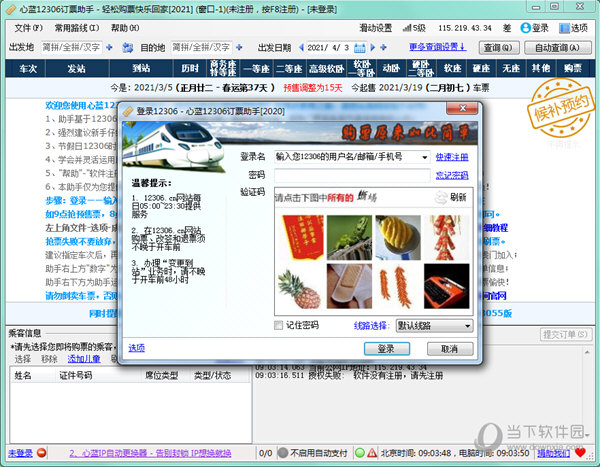This screenshot has width=600, height=467.
Task: Expand the 登录名 username dropdown
Action: (424, 157)
